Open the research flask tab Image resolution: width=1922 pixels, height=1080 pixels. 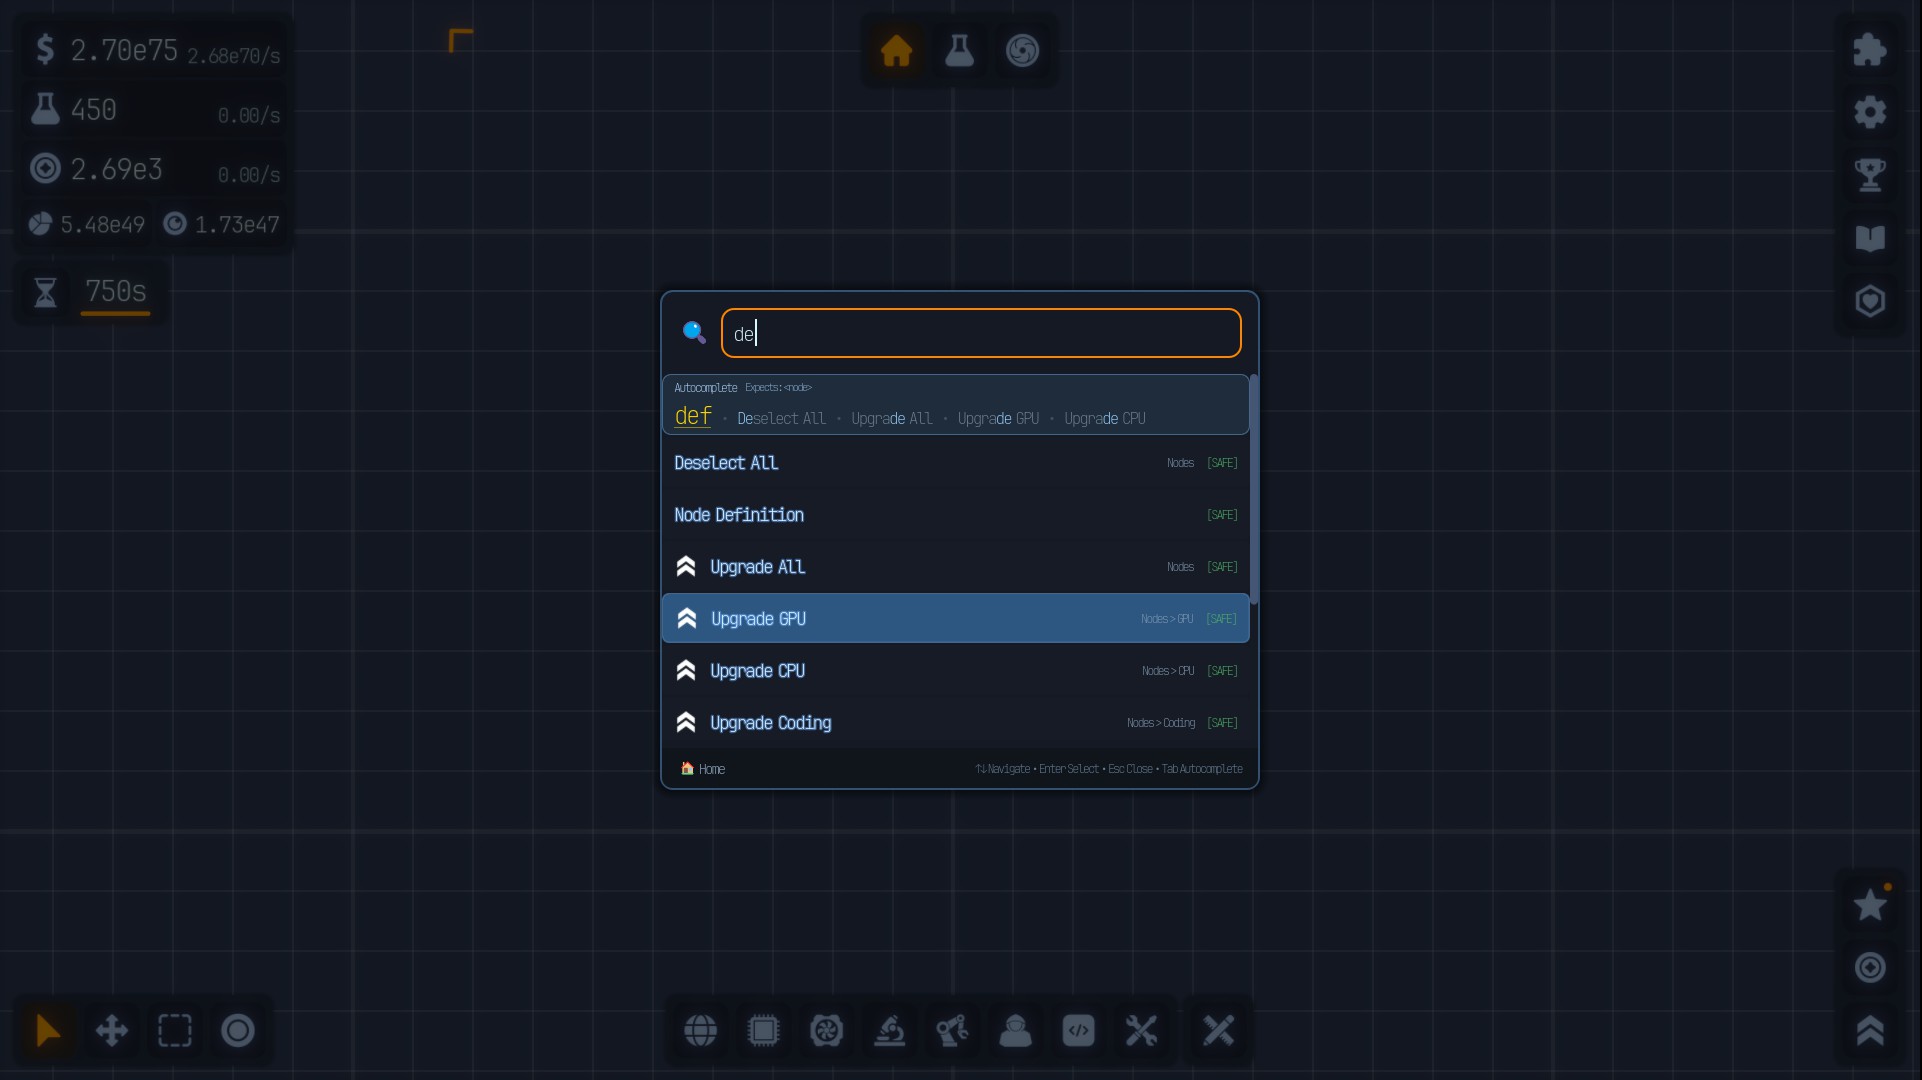959,50
